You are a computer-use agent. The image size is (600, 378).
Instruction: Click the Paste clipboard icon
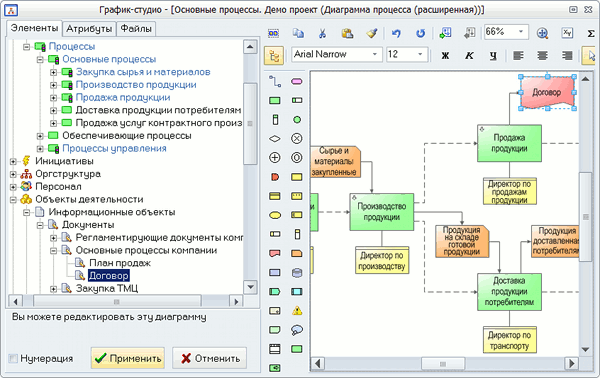pos(347,33)
